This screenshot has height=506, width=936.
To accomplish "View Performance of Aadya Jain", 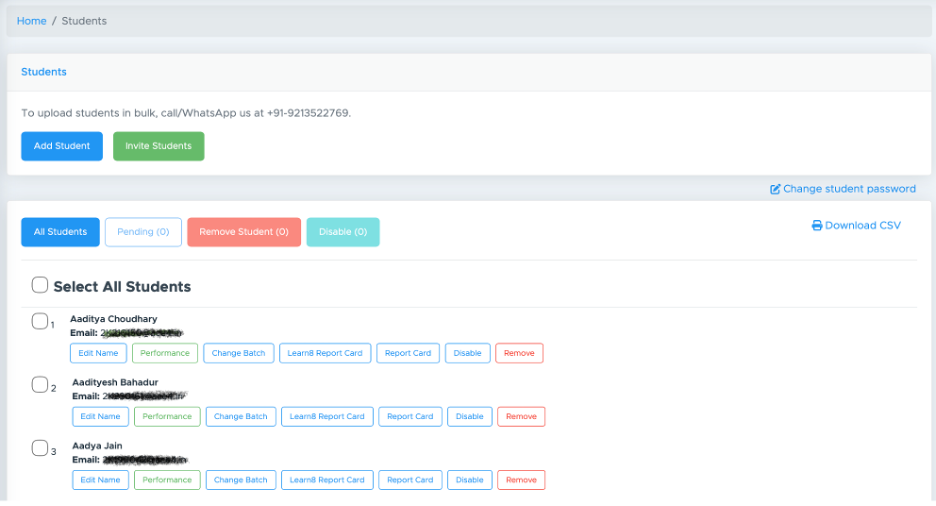I will pos(167,480).
